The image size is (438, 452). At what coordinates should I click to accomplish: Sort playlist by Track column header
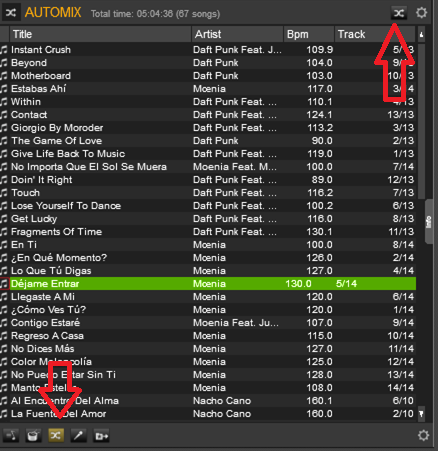coord(375,34)
